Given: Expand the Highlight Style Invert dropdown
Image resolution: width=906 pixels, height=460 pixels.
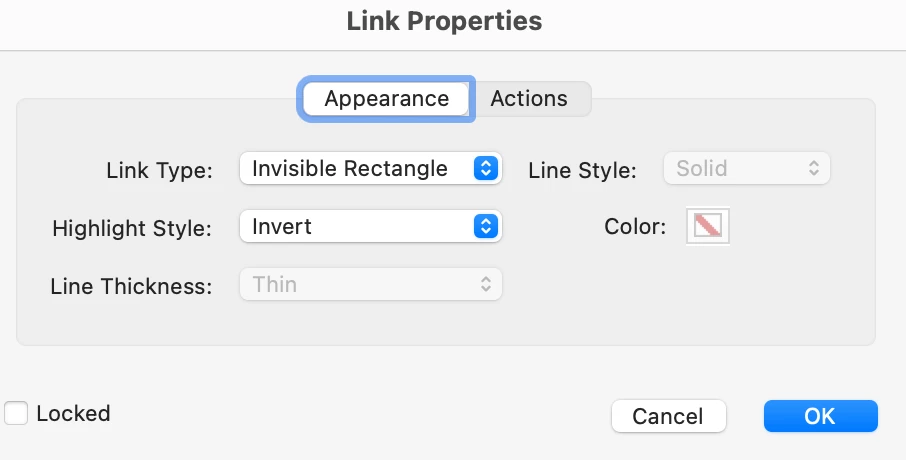Looking at the screenshot, I should tap(359, 227).
